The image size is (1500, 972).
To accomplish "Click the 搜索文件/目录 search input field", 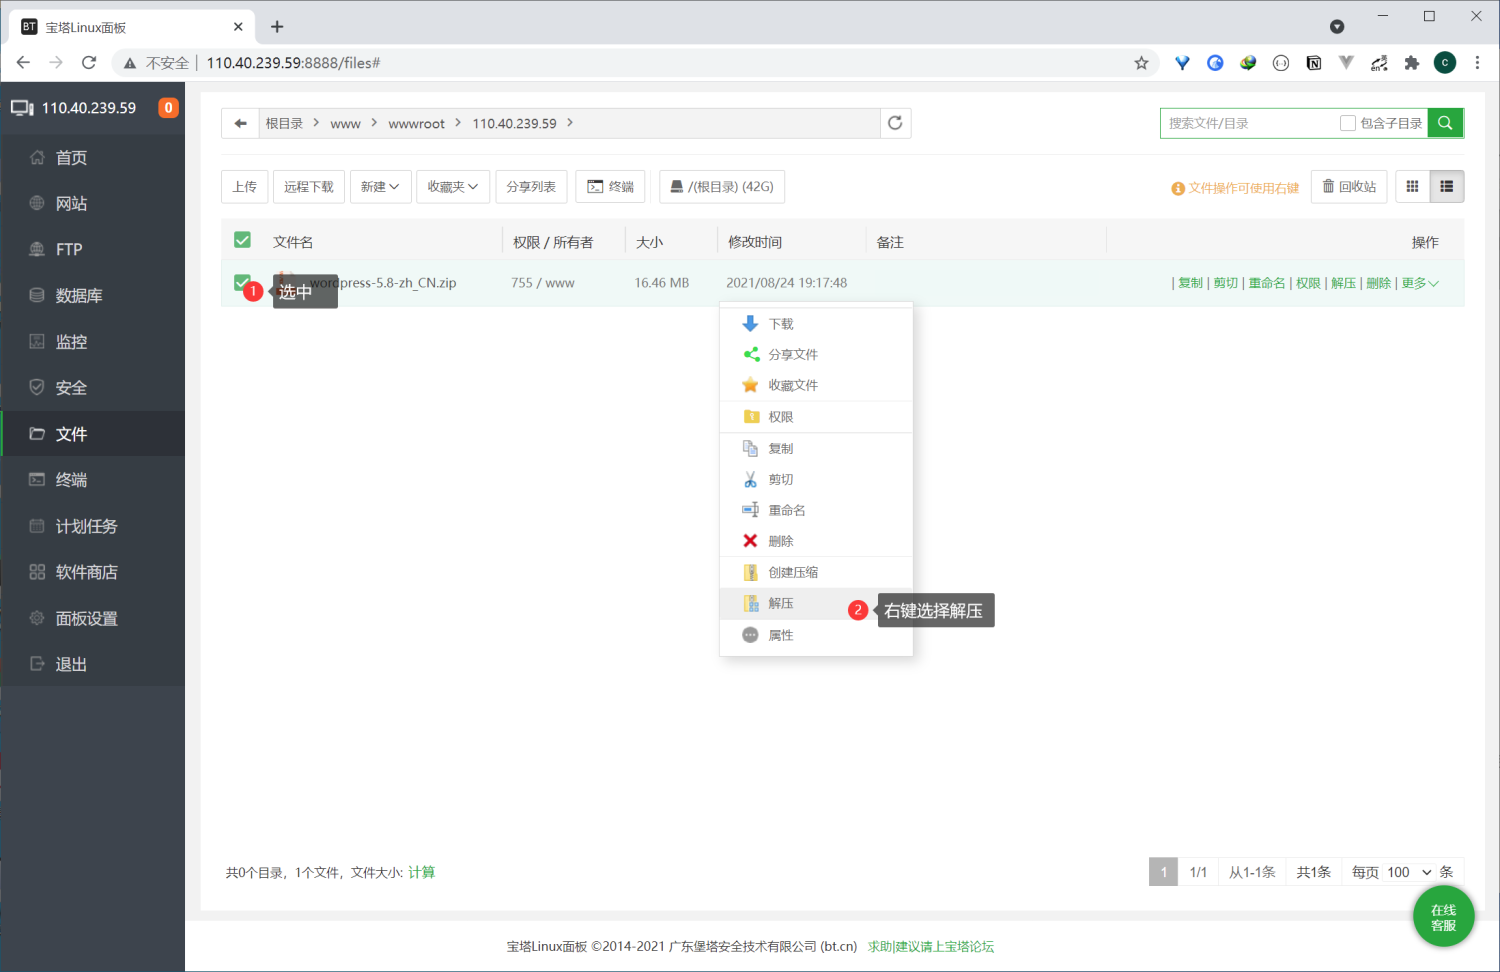I will point(1250,123).
